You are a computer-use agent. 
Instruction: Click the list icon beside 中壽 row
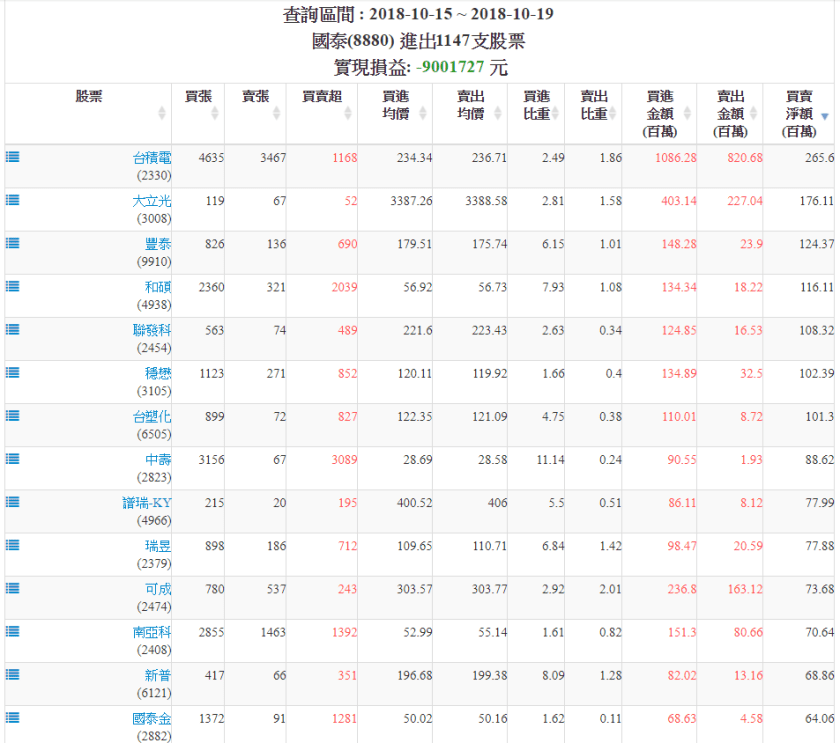coord(13,458)
